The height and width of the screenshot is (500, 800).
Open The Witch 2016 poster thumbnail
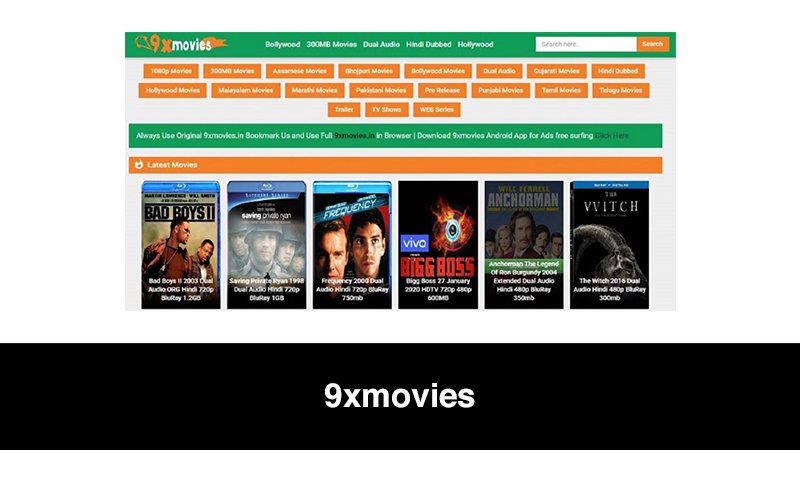click(x=610, y=244)
